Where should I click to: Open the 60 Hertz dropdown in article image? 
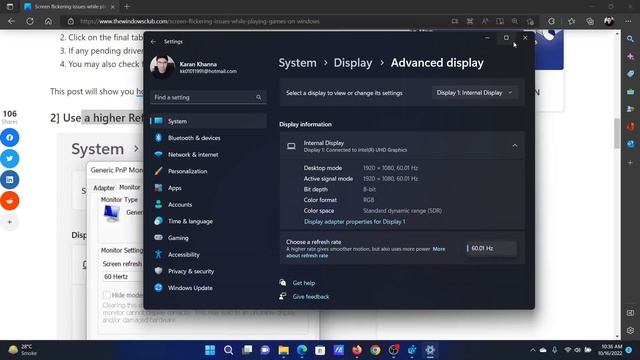click(x=122, y=276)
